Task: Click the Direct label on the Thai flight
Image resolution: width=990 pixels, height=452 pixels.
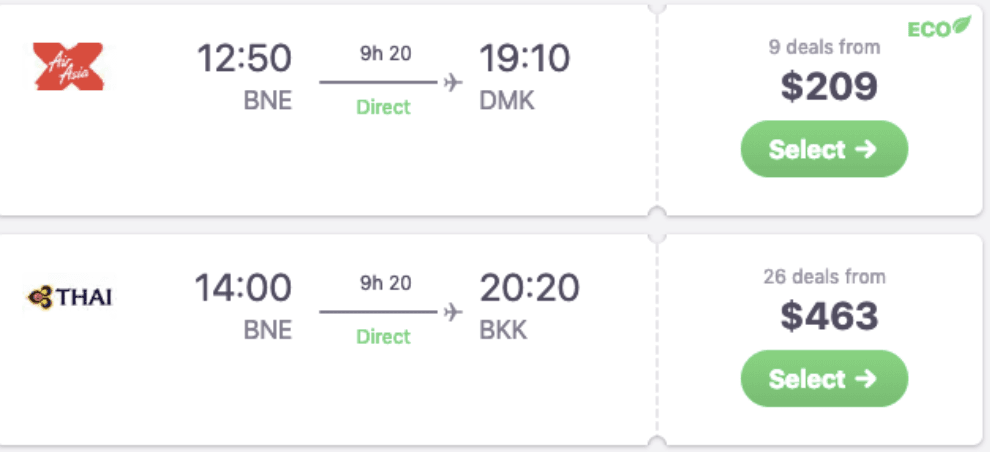Action: coord(384,337)
